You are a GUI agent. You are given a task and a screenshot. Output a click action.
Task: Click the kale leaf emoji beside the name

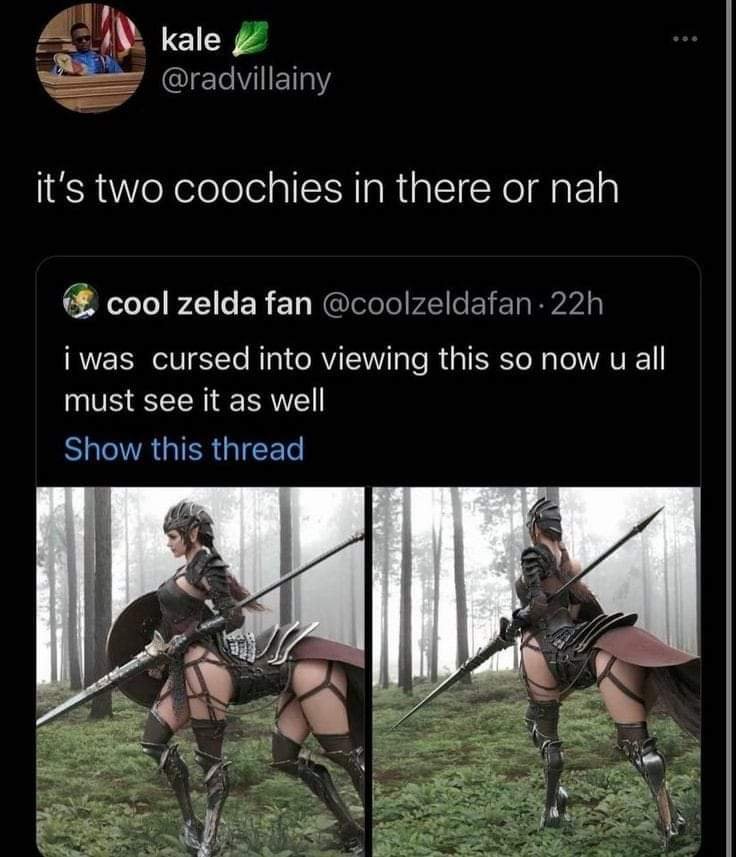click(251, 39)
